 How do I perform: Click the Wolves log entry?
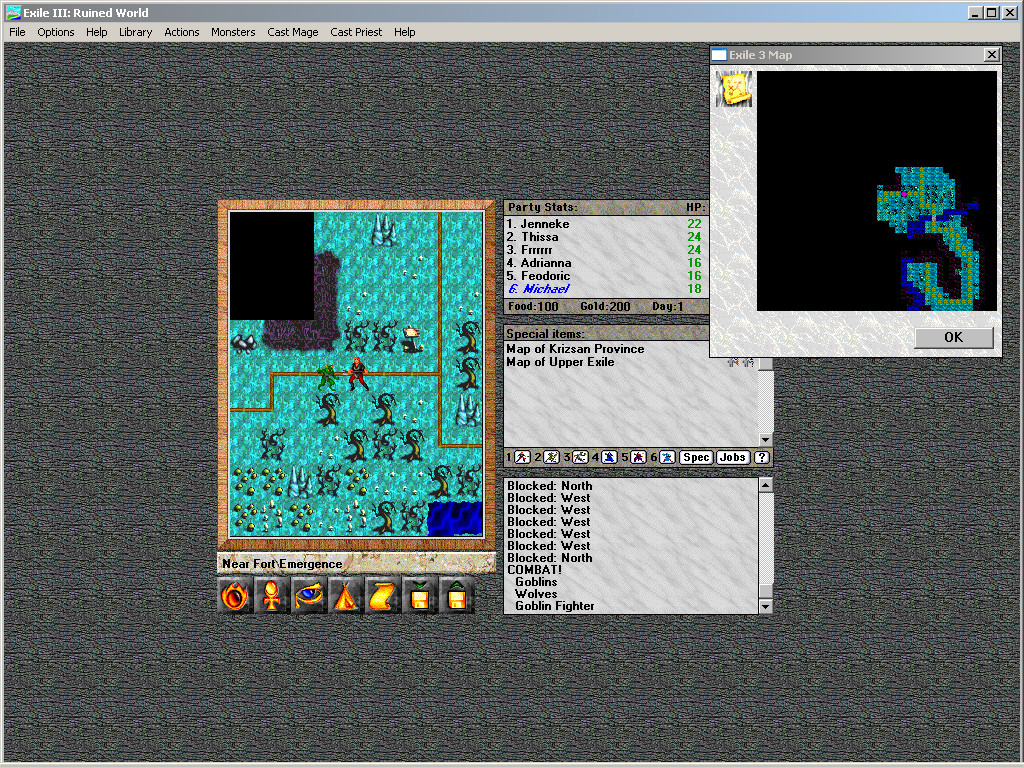click(536, 594)
